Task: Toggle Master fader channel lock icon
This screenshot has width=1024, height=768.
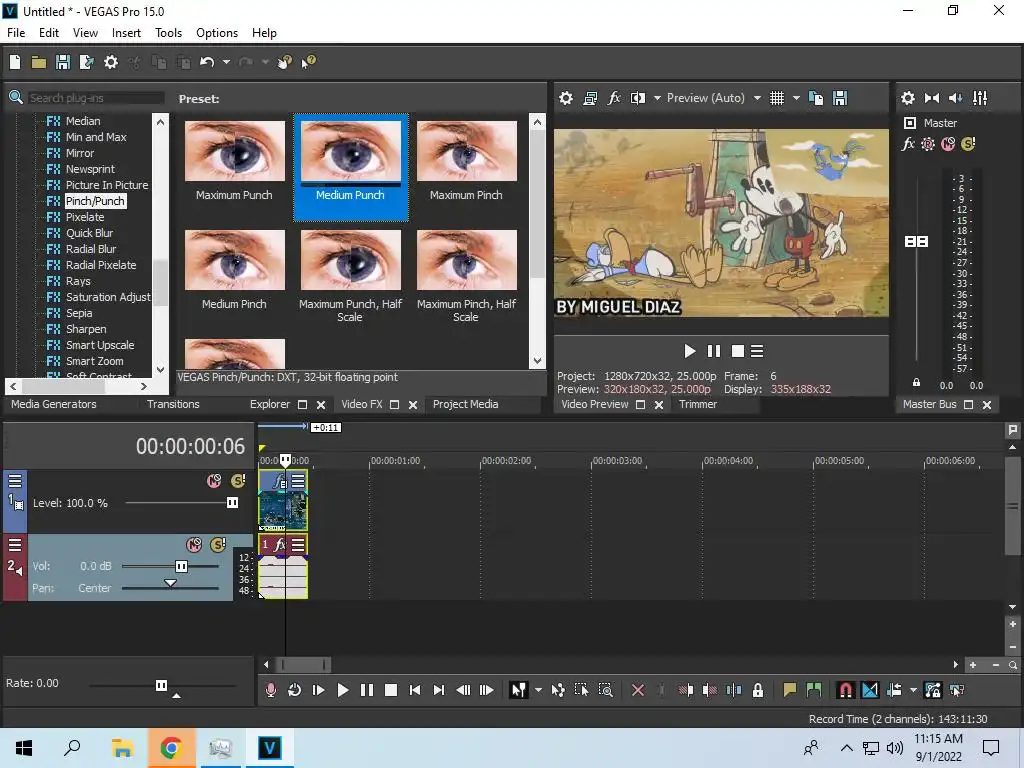Action: [916, 383]
